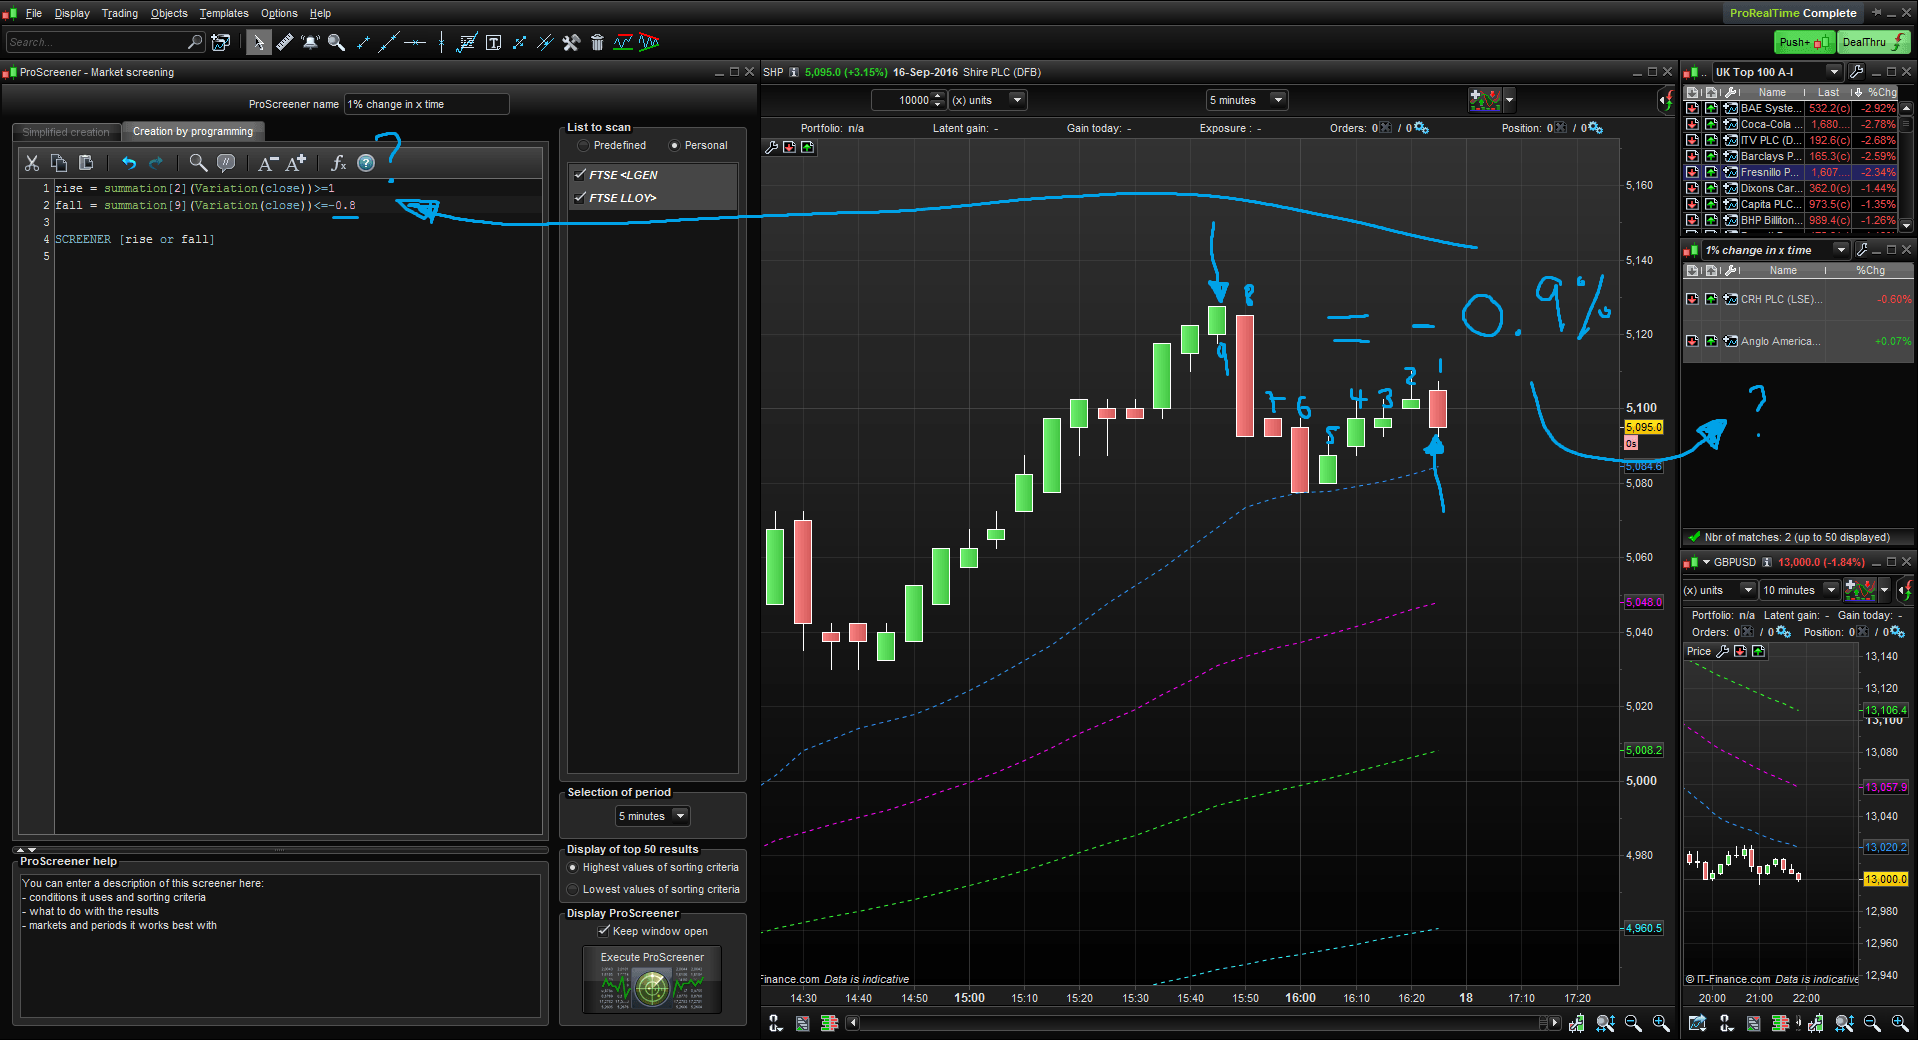Select Highest values of sorting criteria
This screenshot has height=1040, width=1918.
[573, 868]
